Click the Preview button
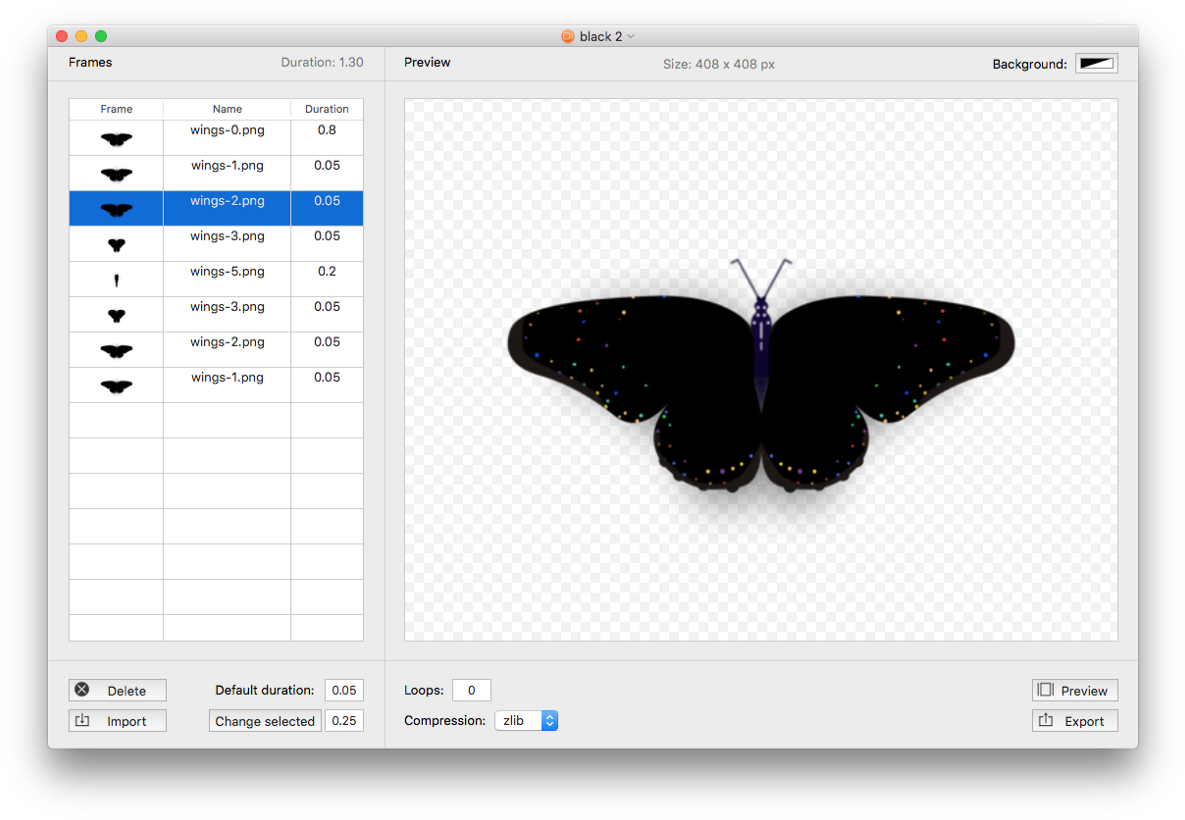Image resolution: width=1185 pixels, height=820 pixels. click(1082, 689)
